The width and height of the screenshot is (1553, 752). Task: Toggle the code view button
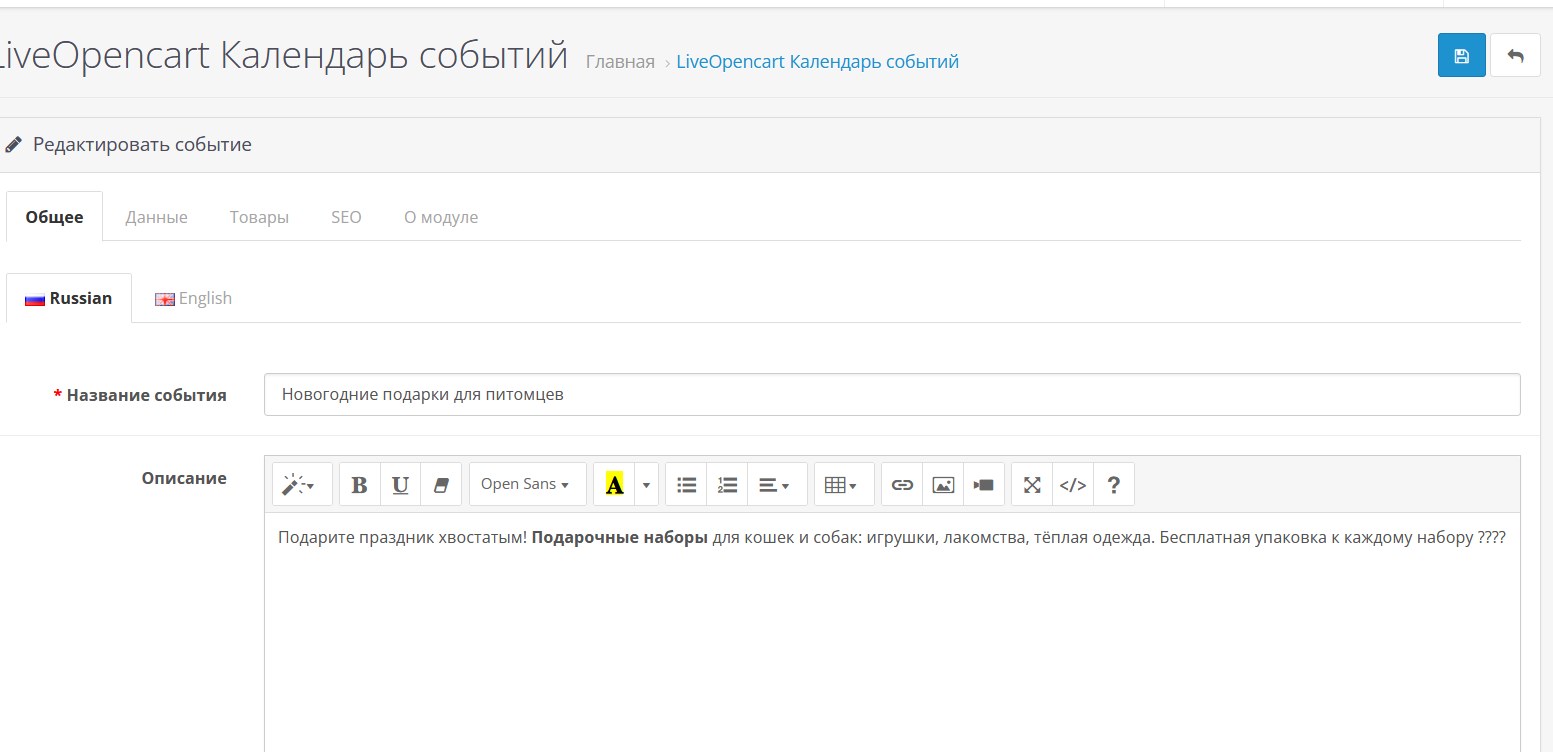(x=1073, y=485)
